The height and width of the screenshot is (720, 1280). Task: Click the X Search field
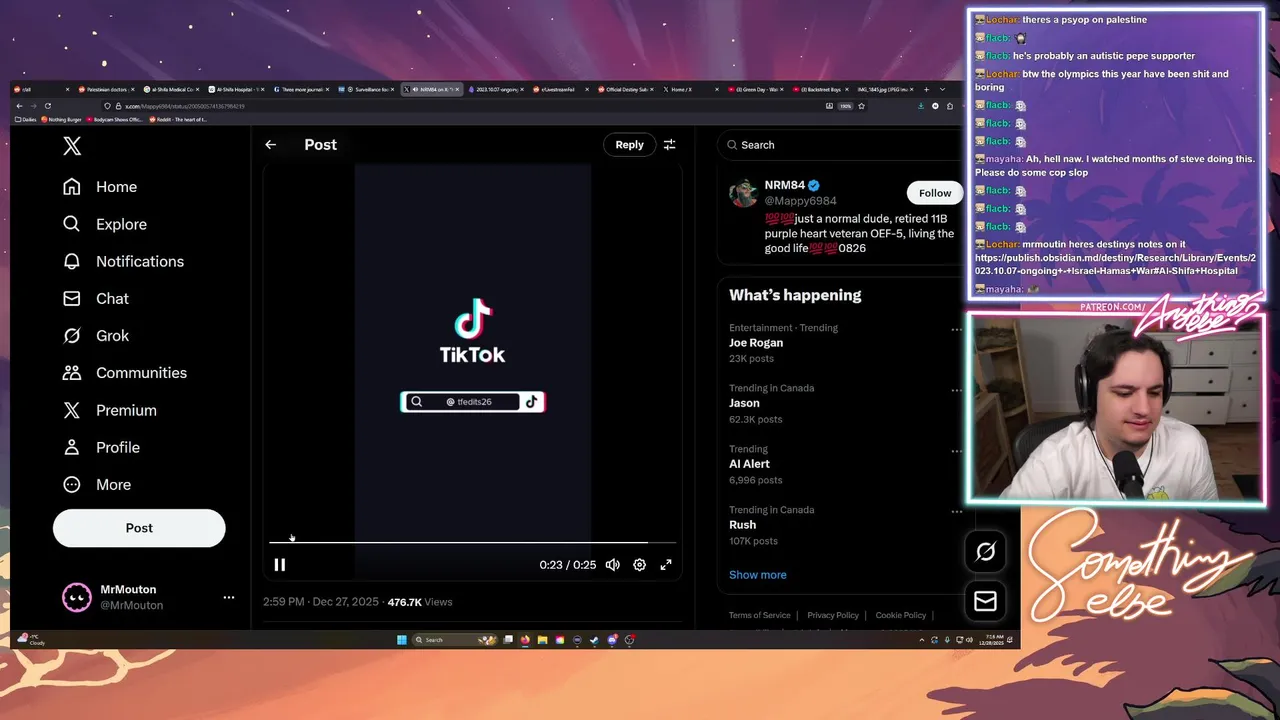pyautogui.click(x=838, y=145)
